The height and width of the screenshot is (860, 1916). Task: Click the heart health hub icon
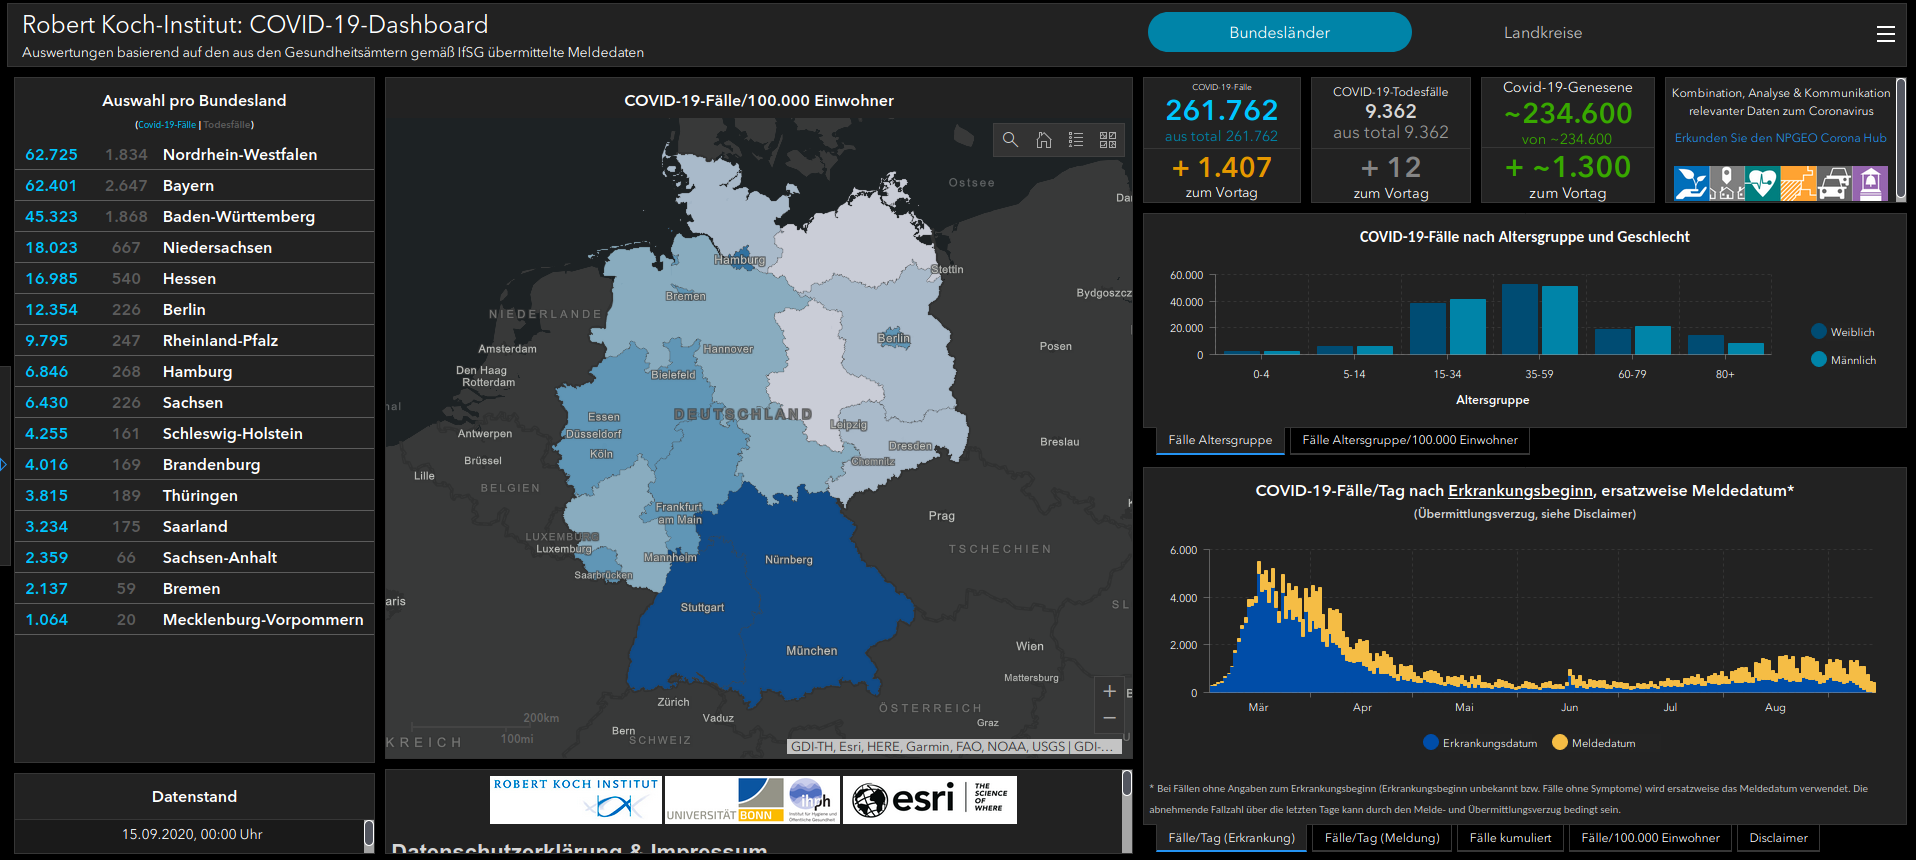click(x=1762, y=184)
